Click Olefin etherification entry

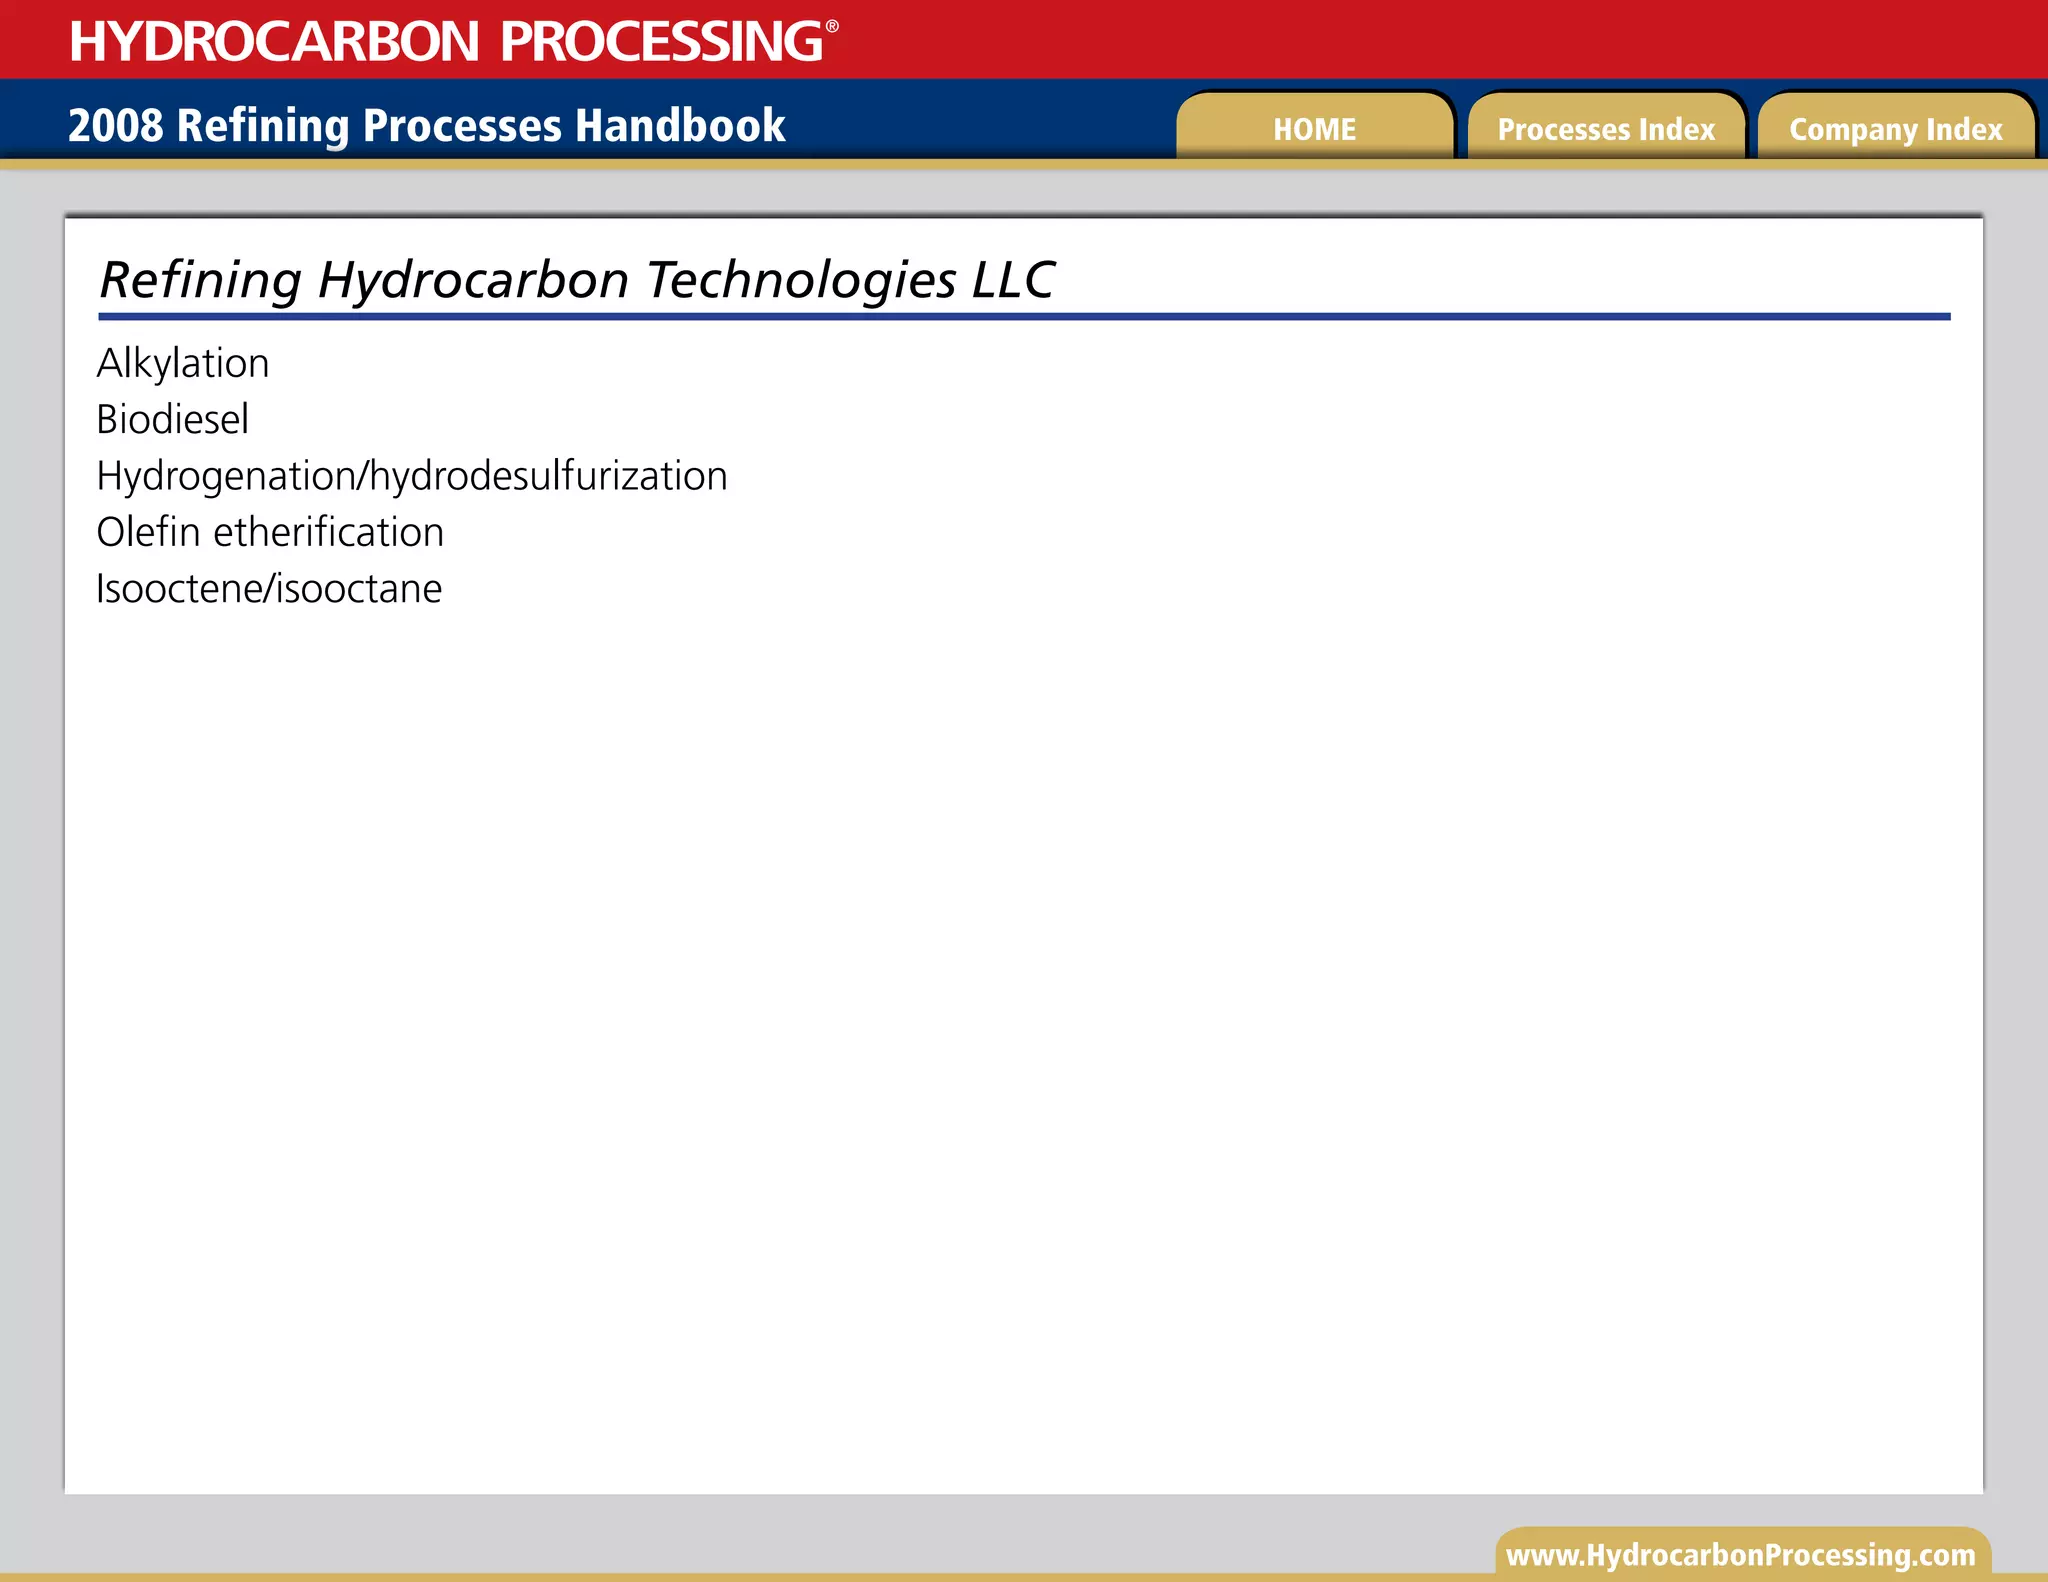pos(270,532)
